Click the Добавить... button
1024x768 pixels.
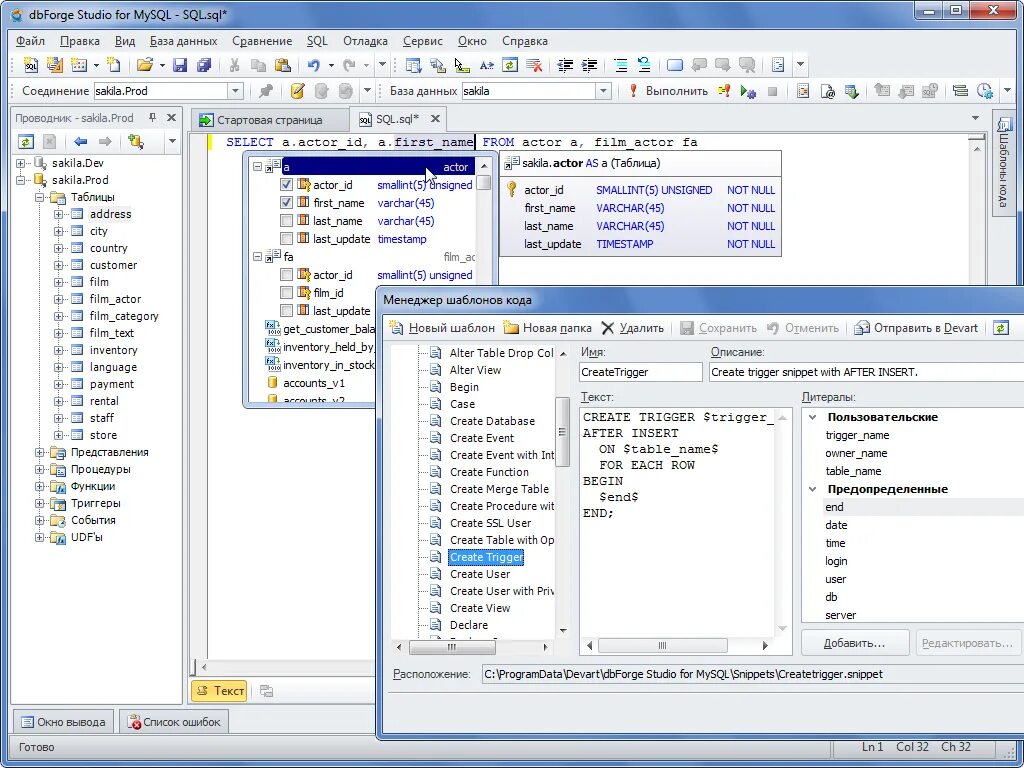point(854,643)
